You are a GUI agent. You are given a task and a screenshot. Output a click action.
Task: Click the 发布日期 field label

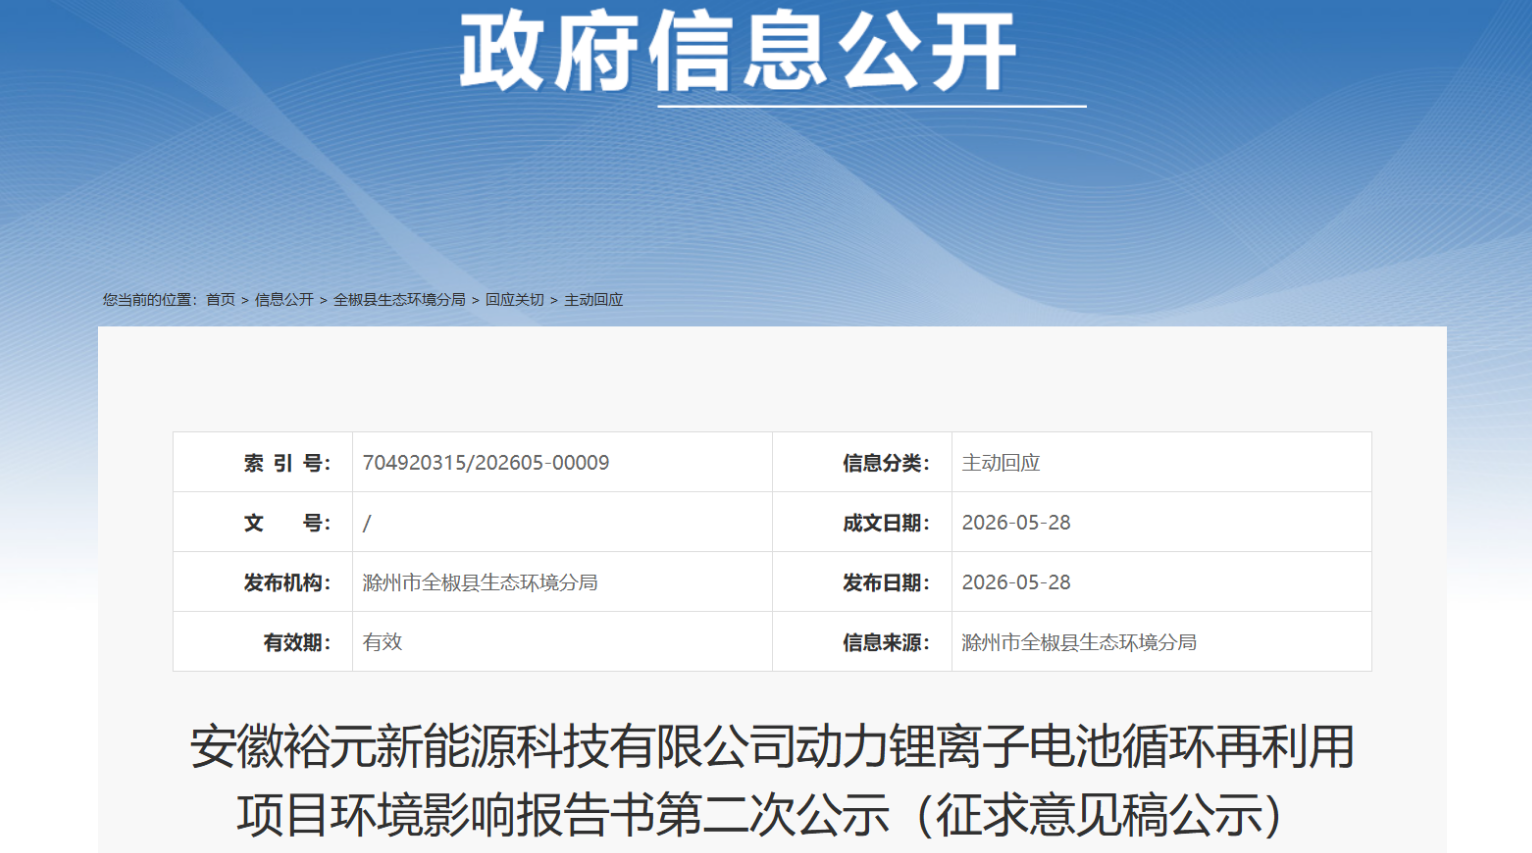[x=886, y=583]
